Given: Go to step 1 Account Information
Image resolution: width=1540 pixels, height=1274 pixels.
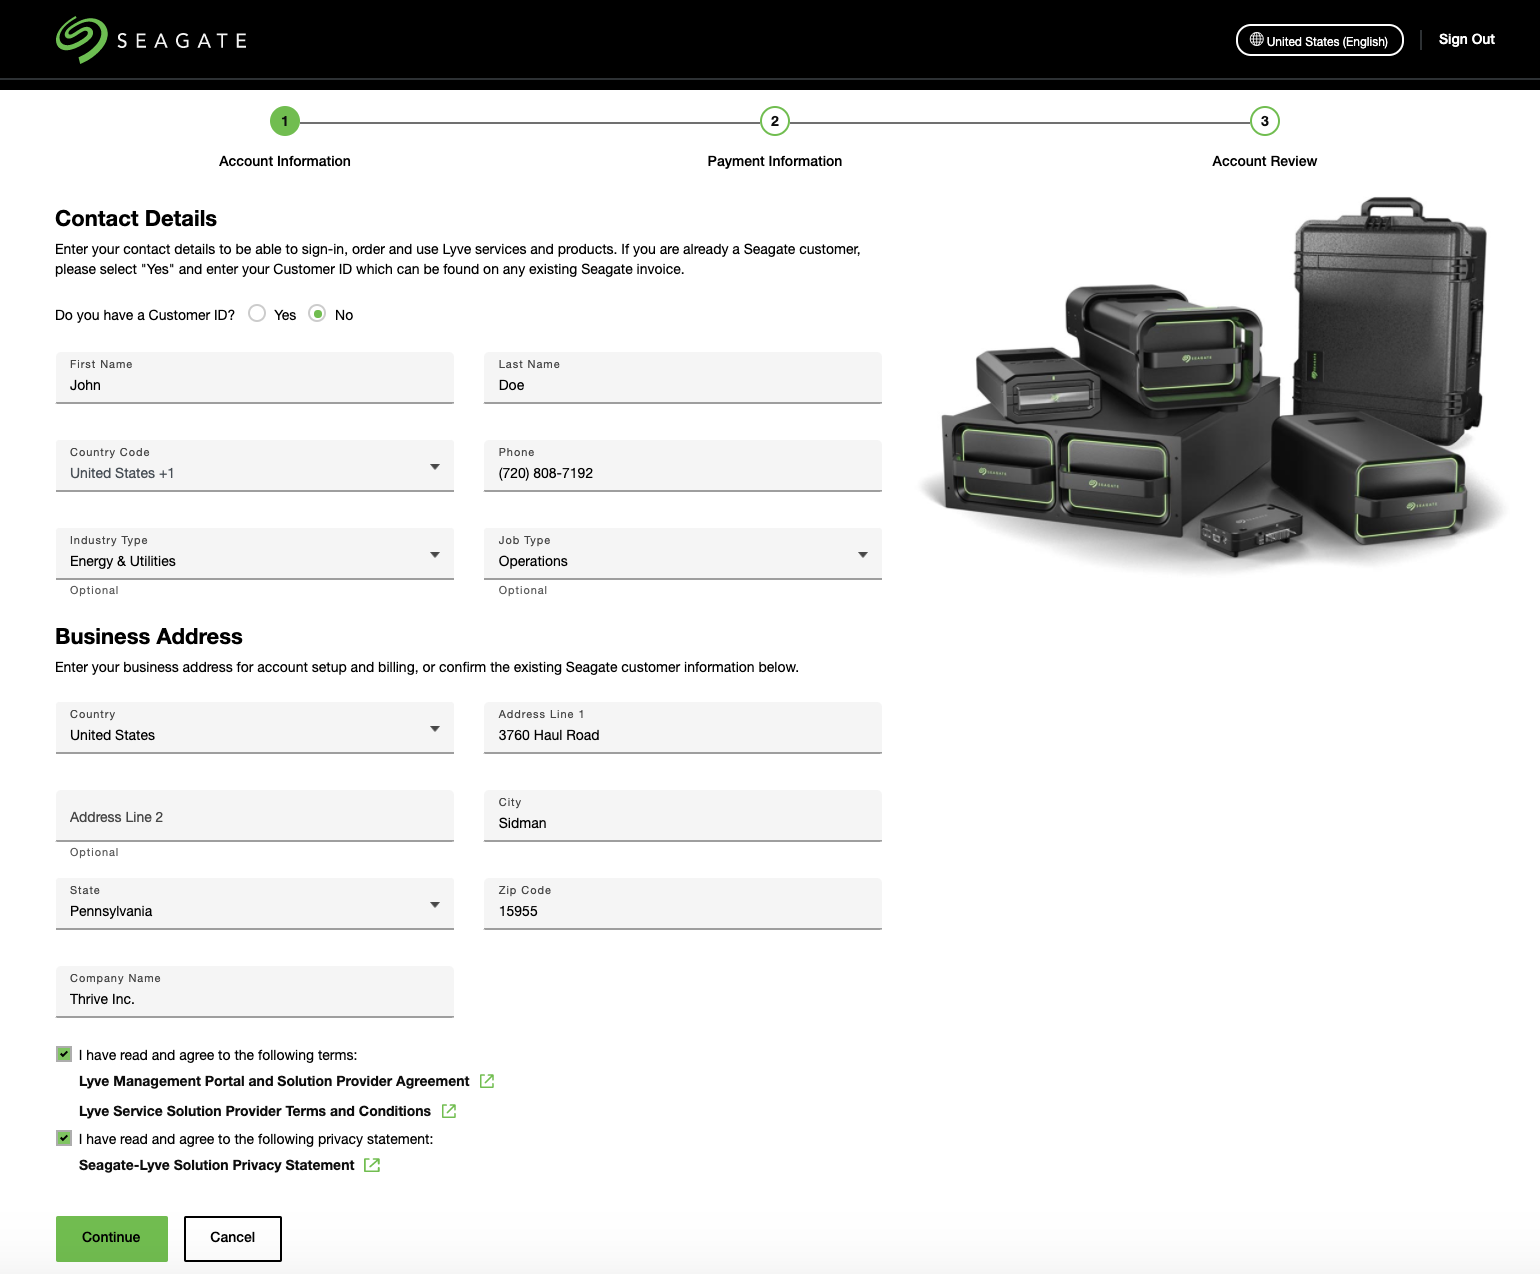Looking at the screenshot, I should (285, 121).
